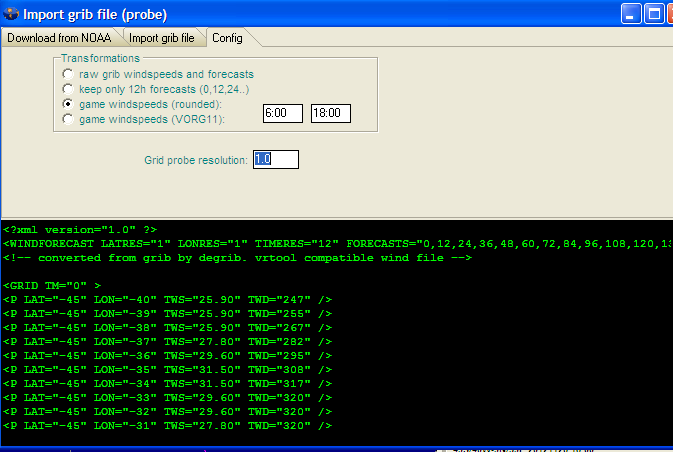The image size is (673, 452).
Task: Minimize the Import grib file window
Action: [631, 14]
